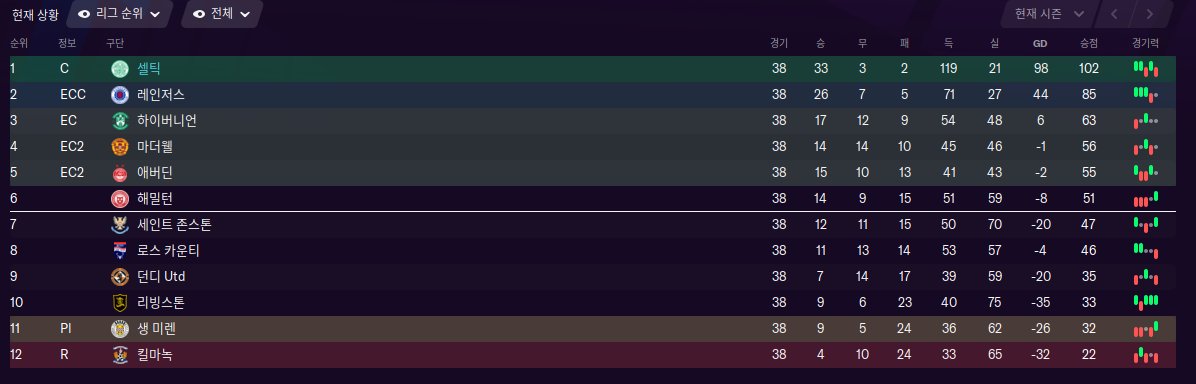Click the Livingston (리빙스톤) club badge
Viewport: 1196px width, 384px height.
tap(121, 302)
